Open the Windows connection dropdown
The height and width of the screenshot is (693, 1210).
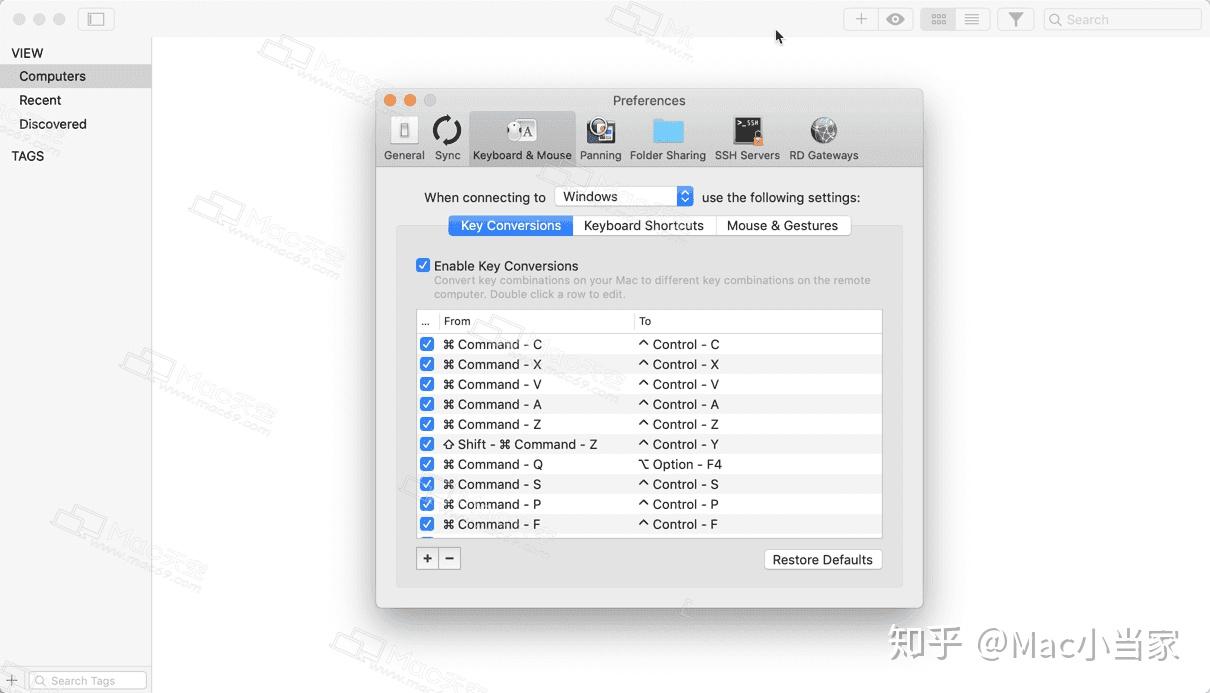[623, 196]
